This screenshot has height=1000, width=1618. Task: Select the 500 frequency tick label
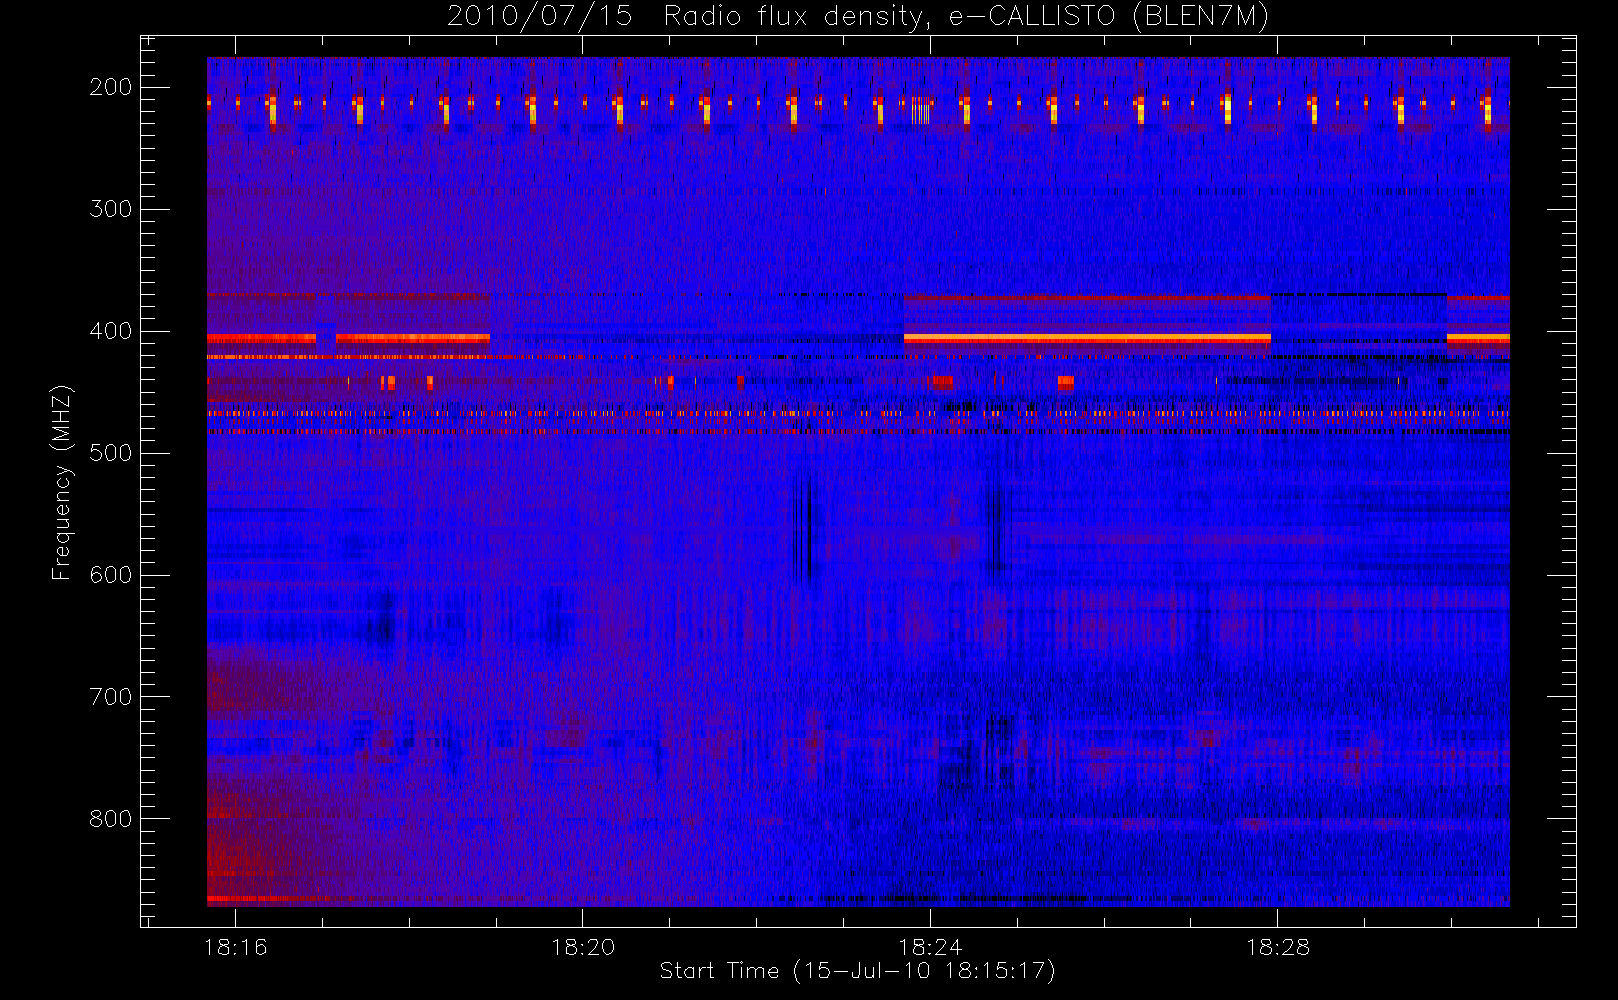pos(111,453)
